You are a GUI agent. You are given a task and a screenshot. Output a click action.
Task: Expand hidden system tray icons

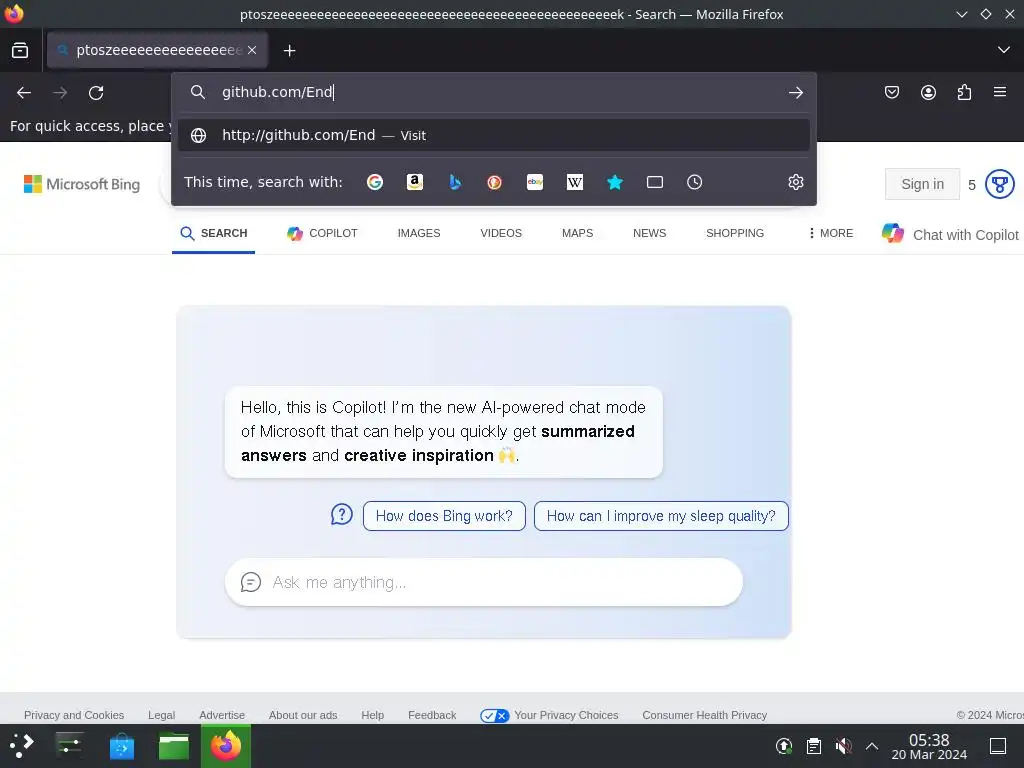872,746
